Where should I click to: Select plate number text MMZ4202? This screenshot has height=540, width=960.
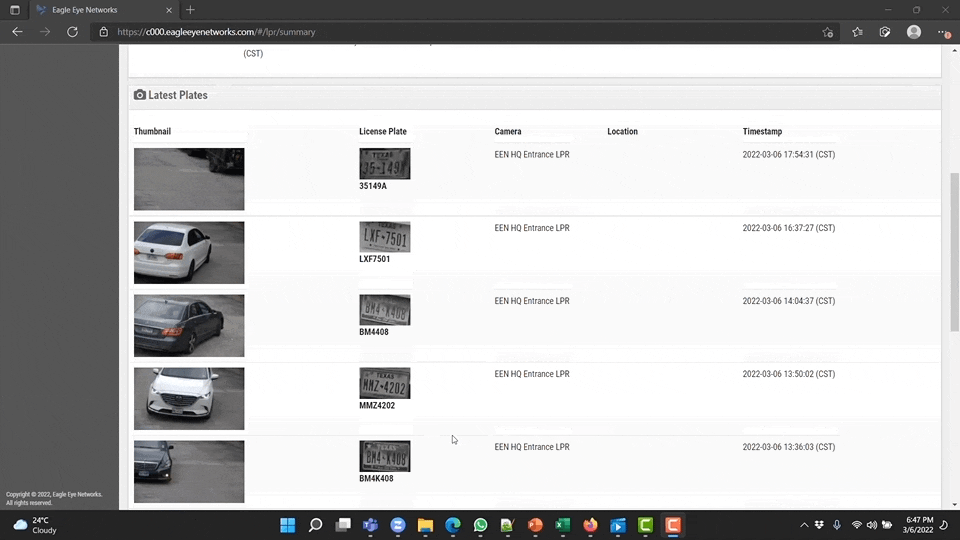tap(377, 405)
